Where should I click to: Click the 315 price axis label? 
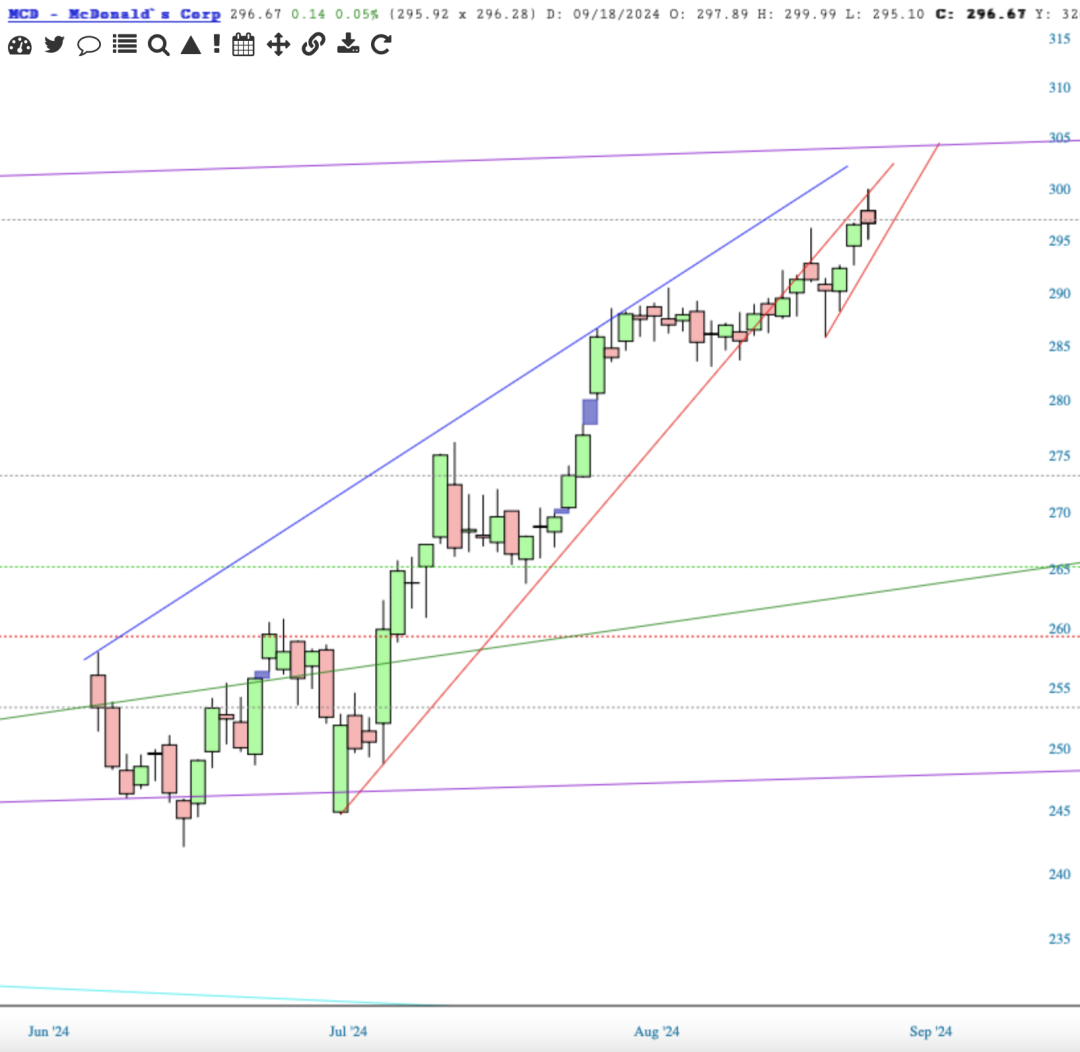[1059, 39]
